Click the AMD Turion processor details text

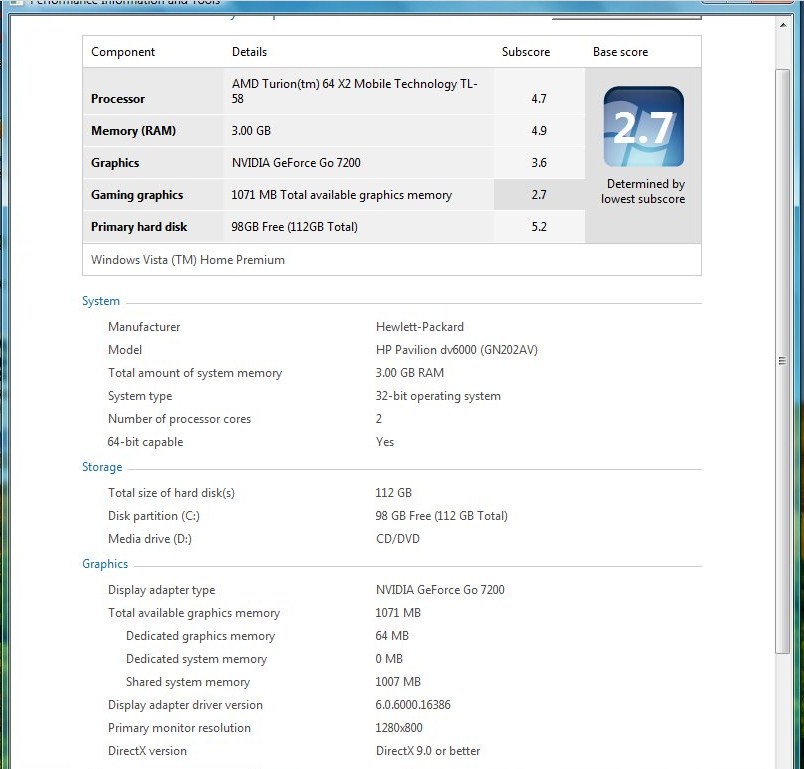354,91
